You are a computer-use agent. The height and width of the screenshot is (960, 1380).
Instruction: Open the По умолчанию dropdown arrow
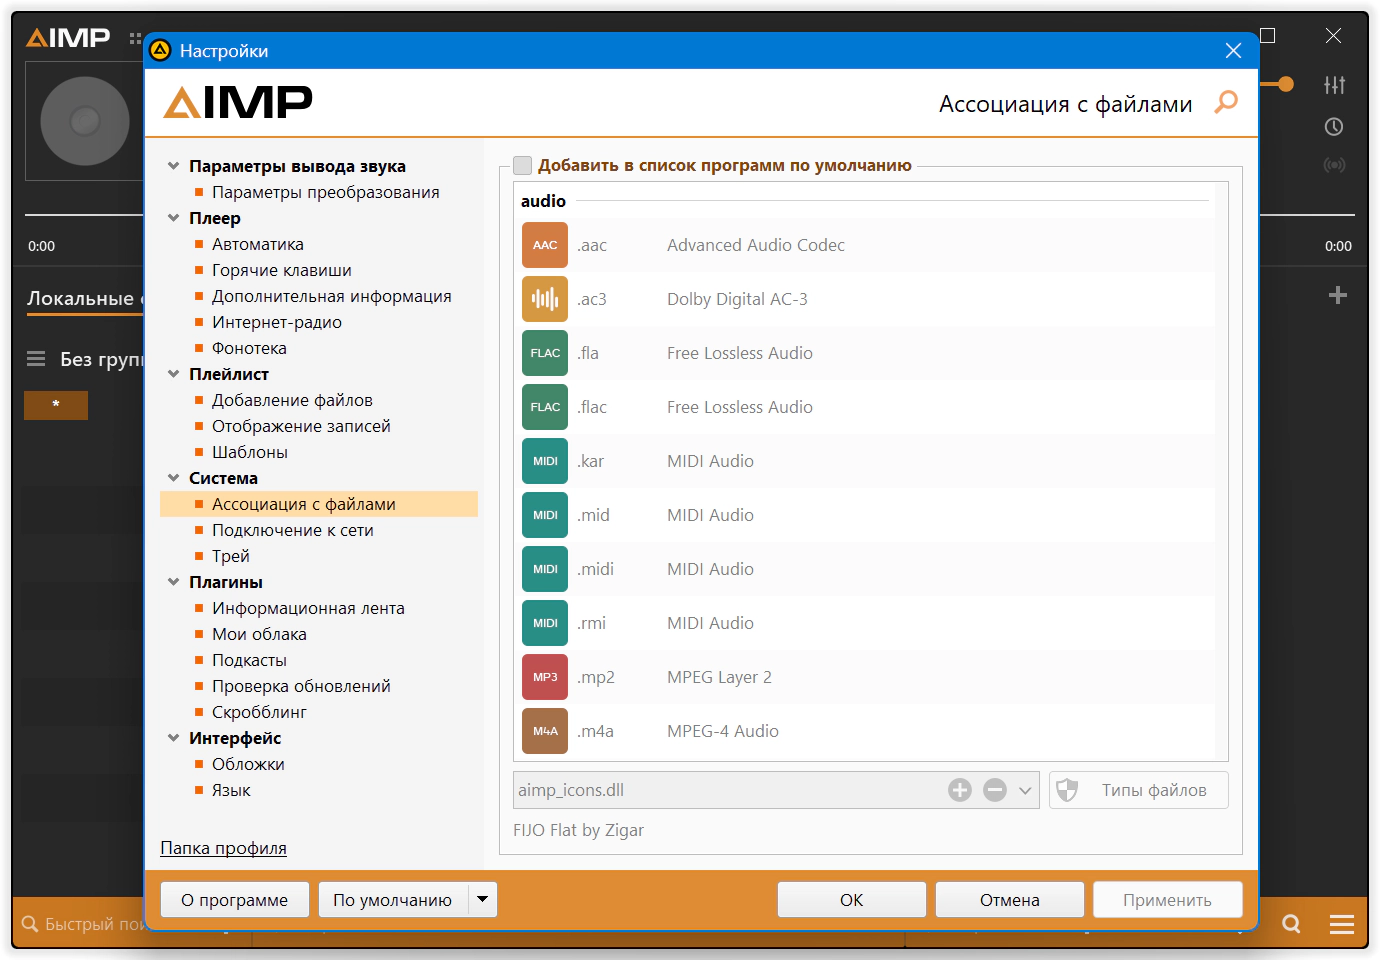pos(483,900)
